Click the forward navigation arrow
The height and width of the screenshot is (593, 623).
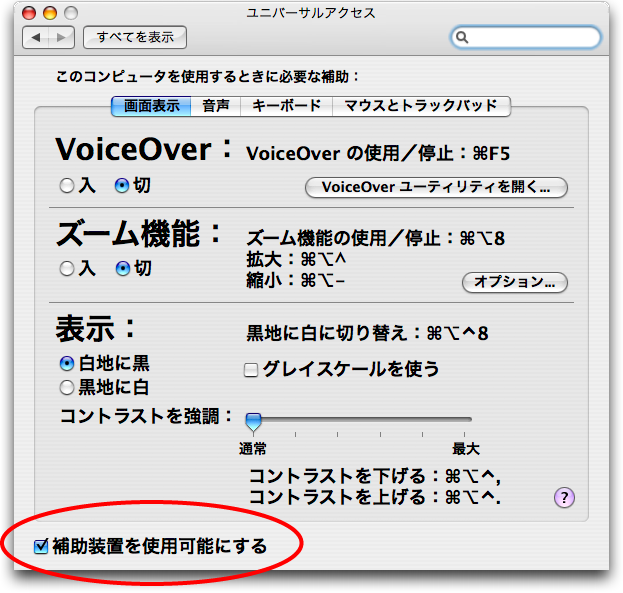[61, 38]
